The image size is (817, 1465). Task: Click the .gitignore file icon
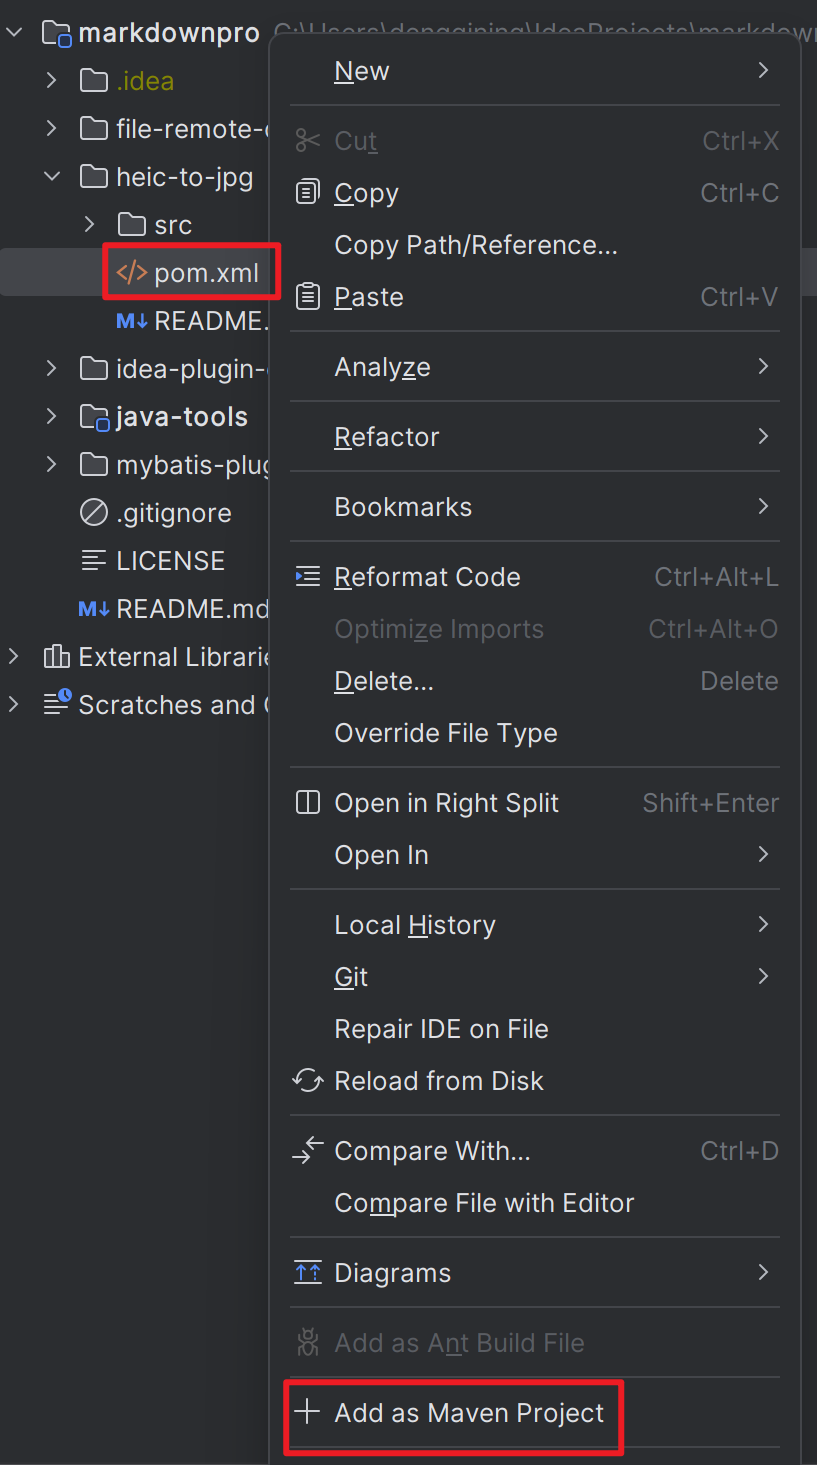click(93, 513)
